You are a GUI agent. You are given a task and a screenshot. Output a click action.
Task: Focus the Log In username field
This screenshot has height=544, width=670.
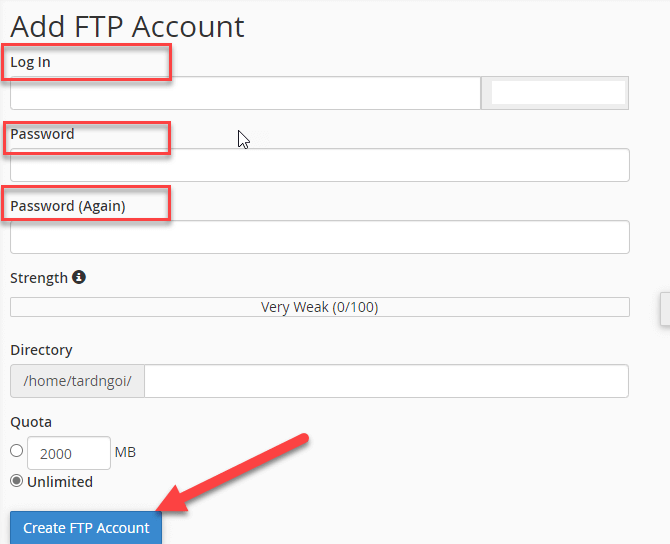coord(245,93)
